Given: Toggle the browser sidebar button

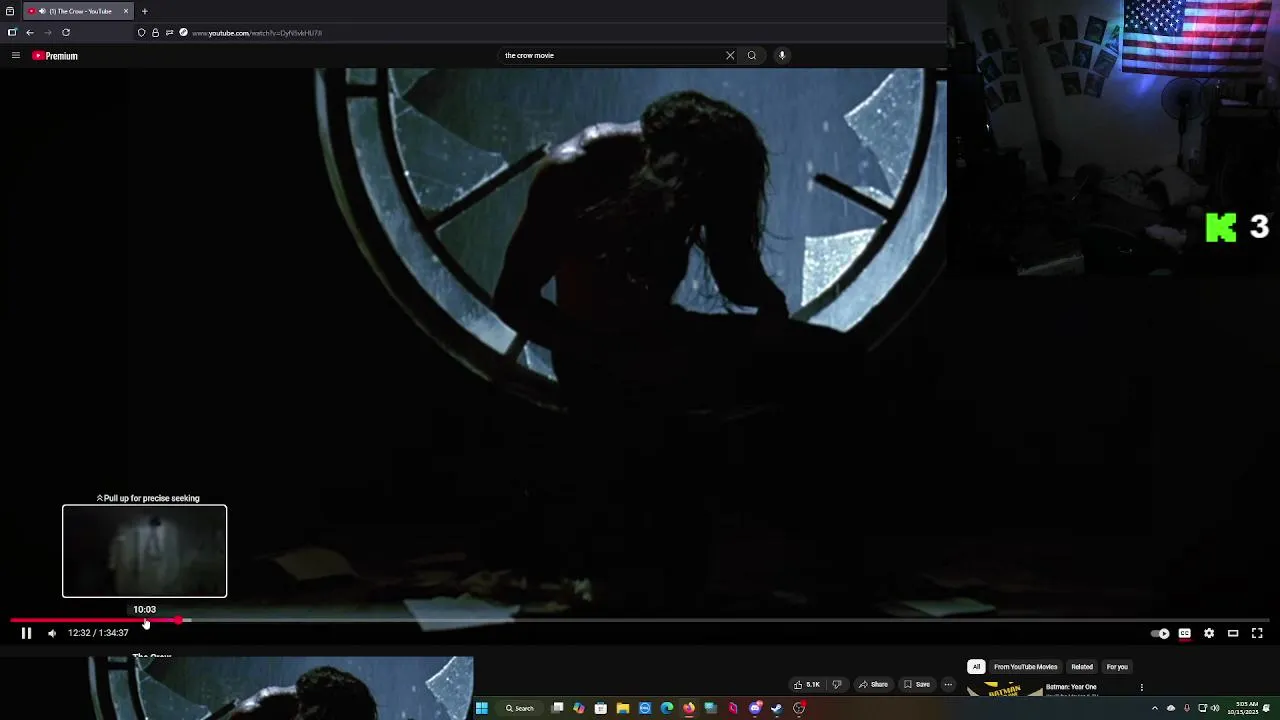Looking at the screenshot, I should [x=12, y=32].
